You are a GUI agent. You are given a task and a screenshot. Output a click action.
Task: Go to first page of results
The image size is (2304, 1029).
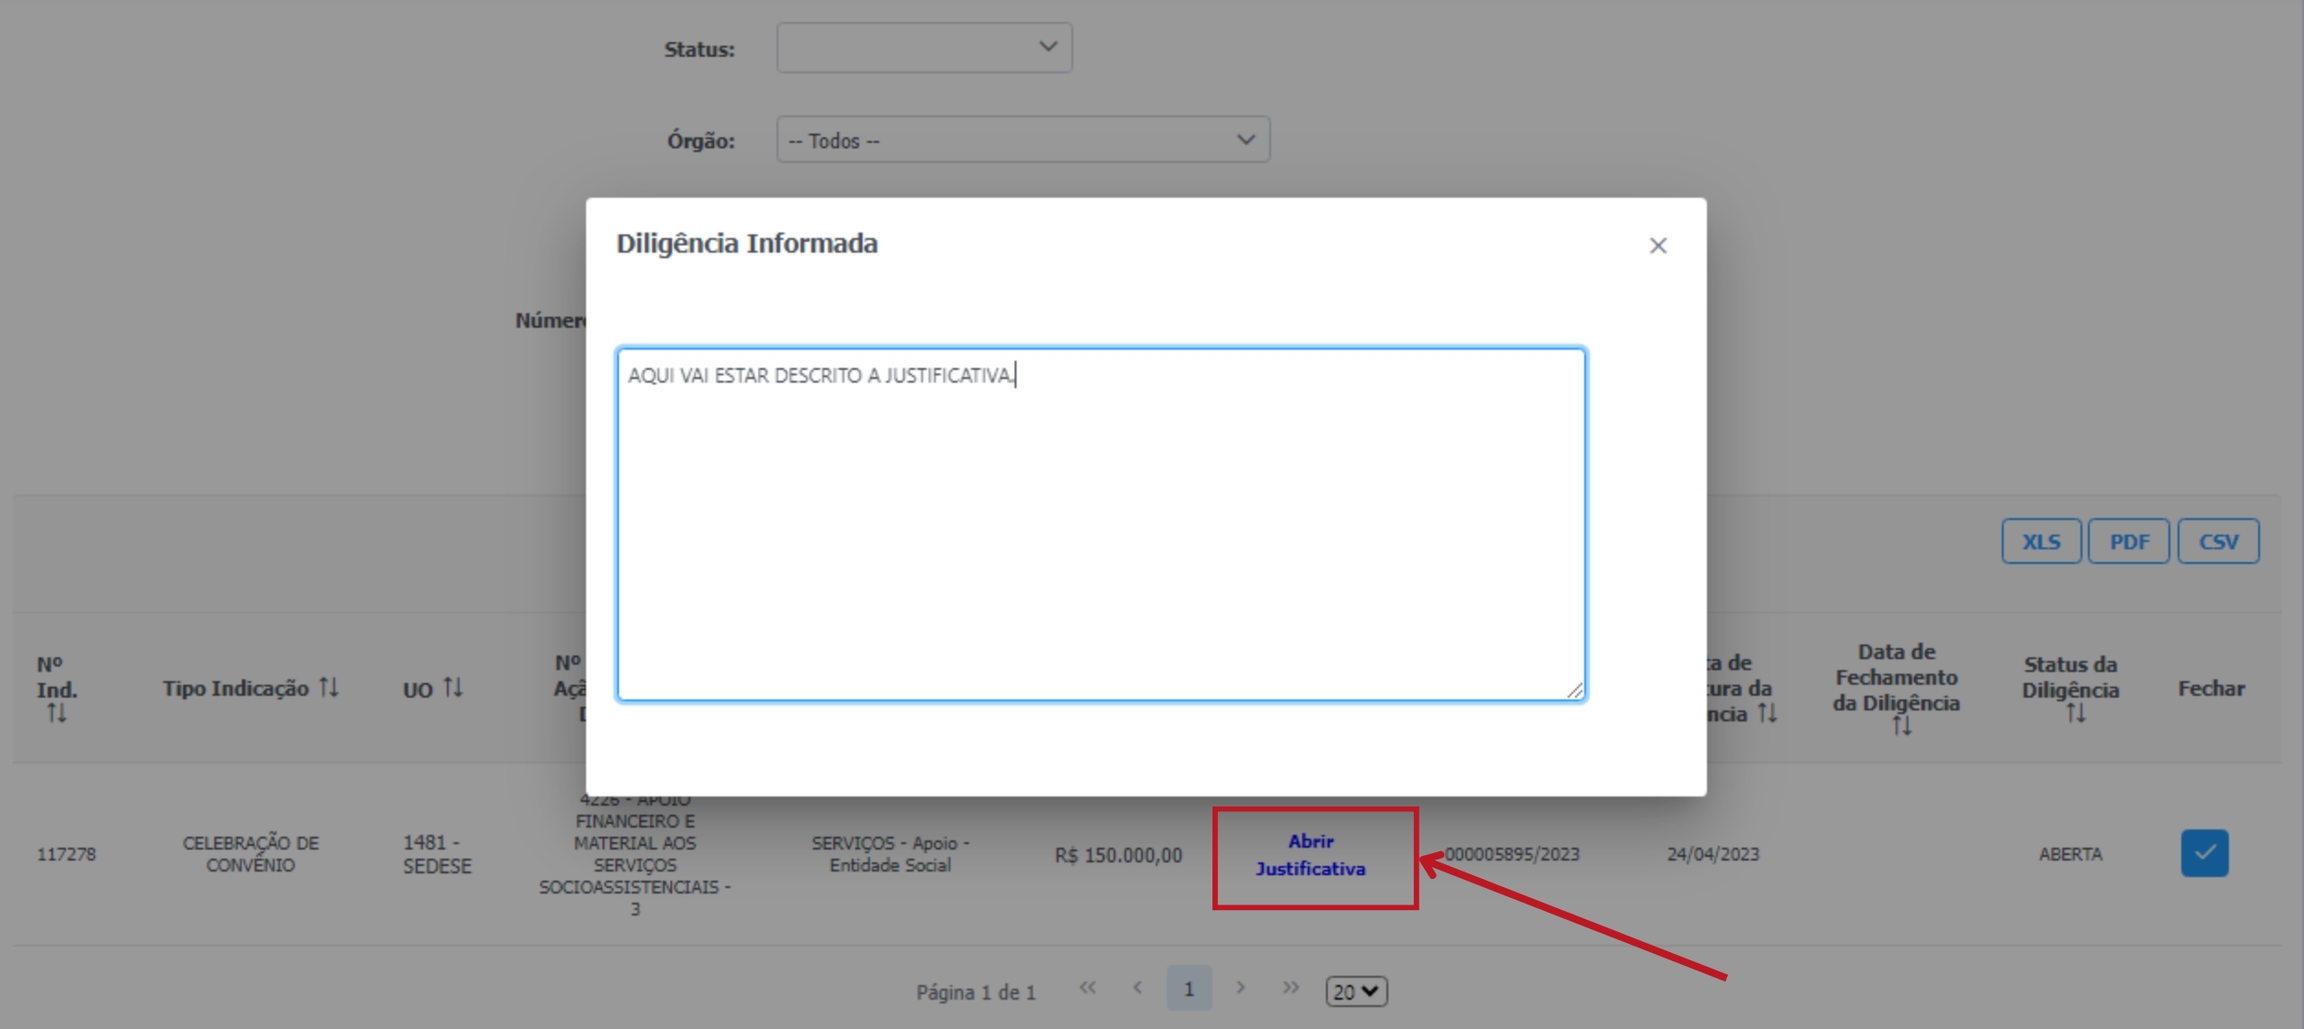pos(1087,988)
